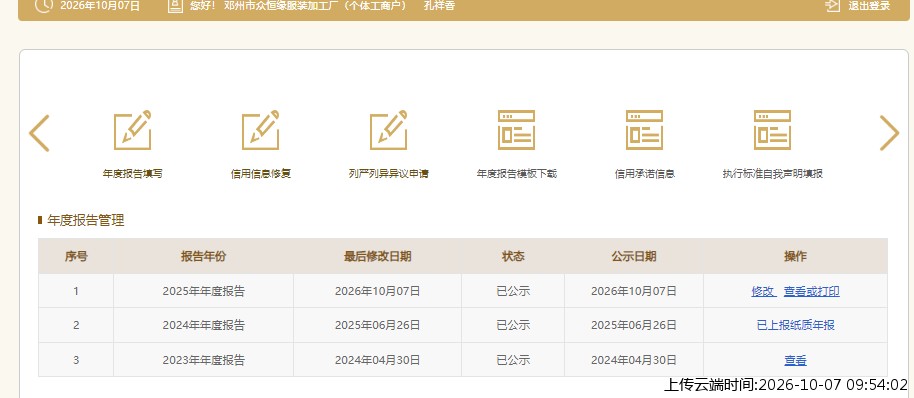Image resolution: width=914 pixels, height=398 pixels.
Task: Select the 年度报告模板下载 label
Action: tap(516, 174)
